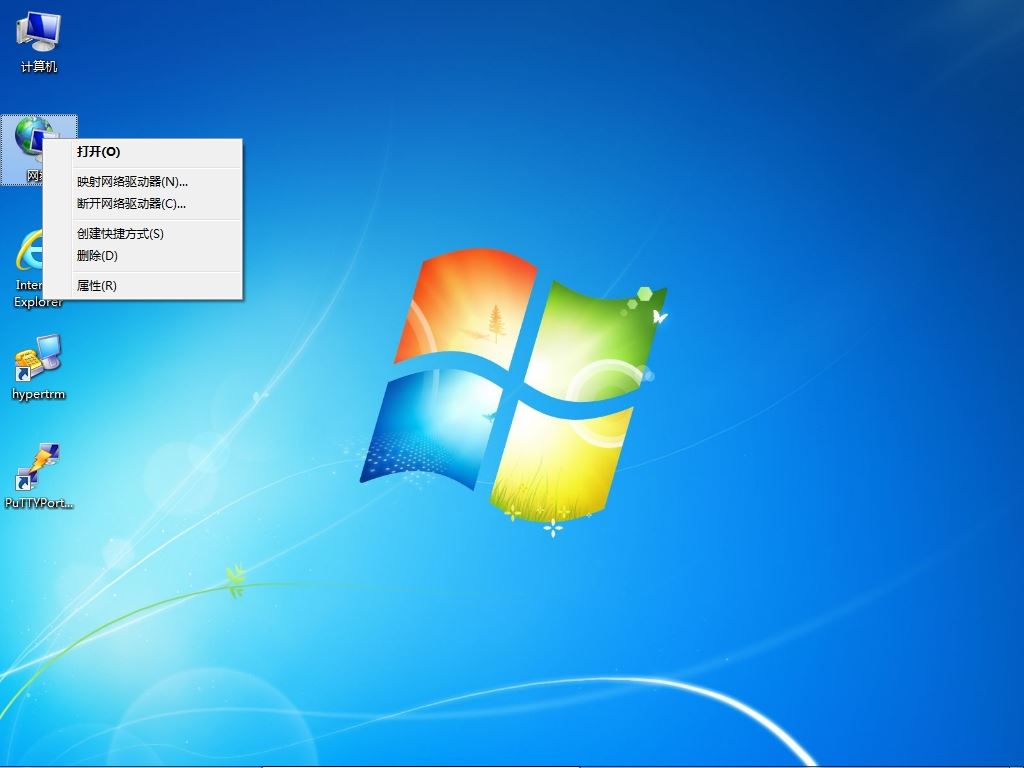Viewport: 1024px width, 768px height.
Task: Select the 计算机 desktop icon
Action: pyautogui.click(x=39, y=42)
